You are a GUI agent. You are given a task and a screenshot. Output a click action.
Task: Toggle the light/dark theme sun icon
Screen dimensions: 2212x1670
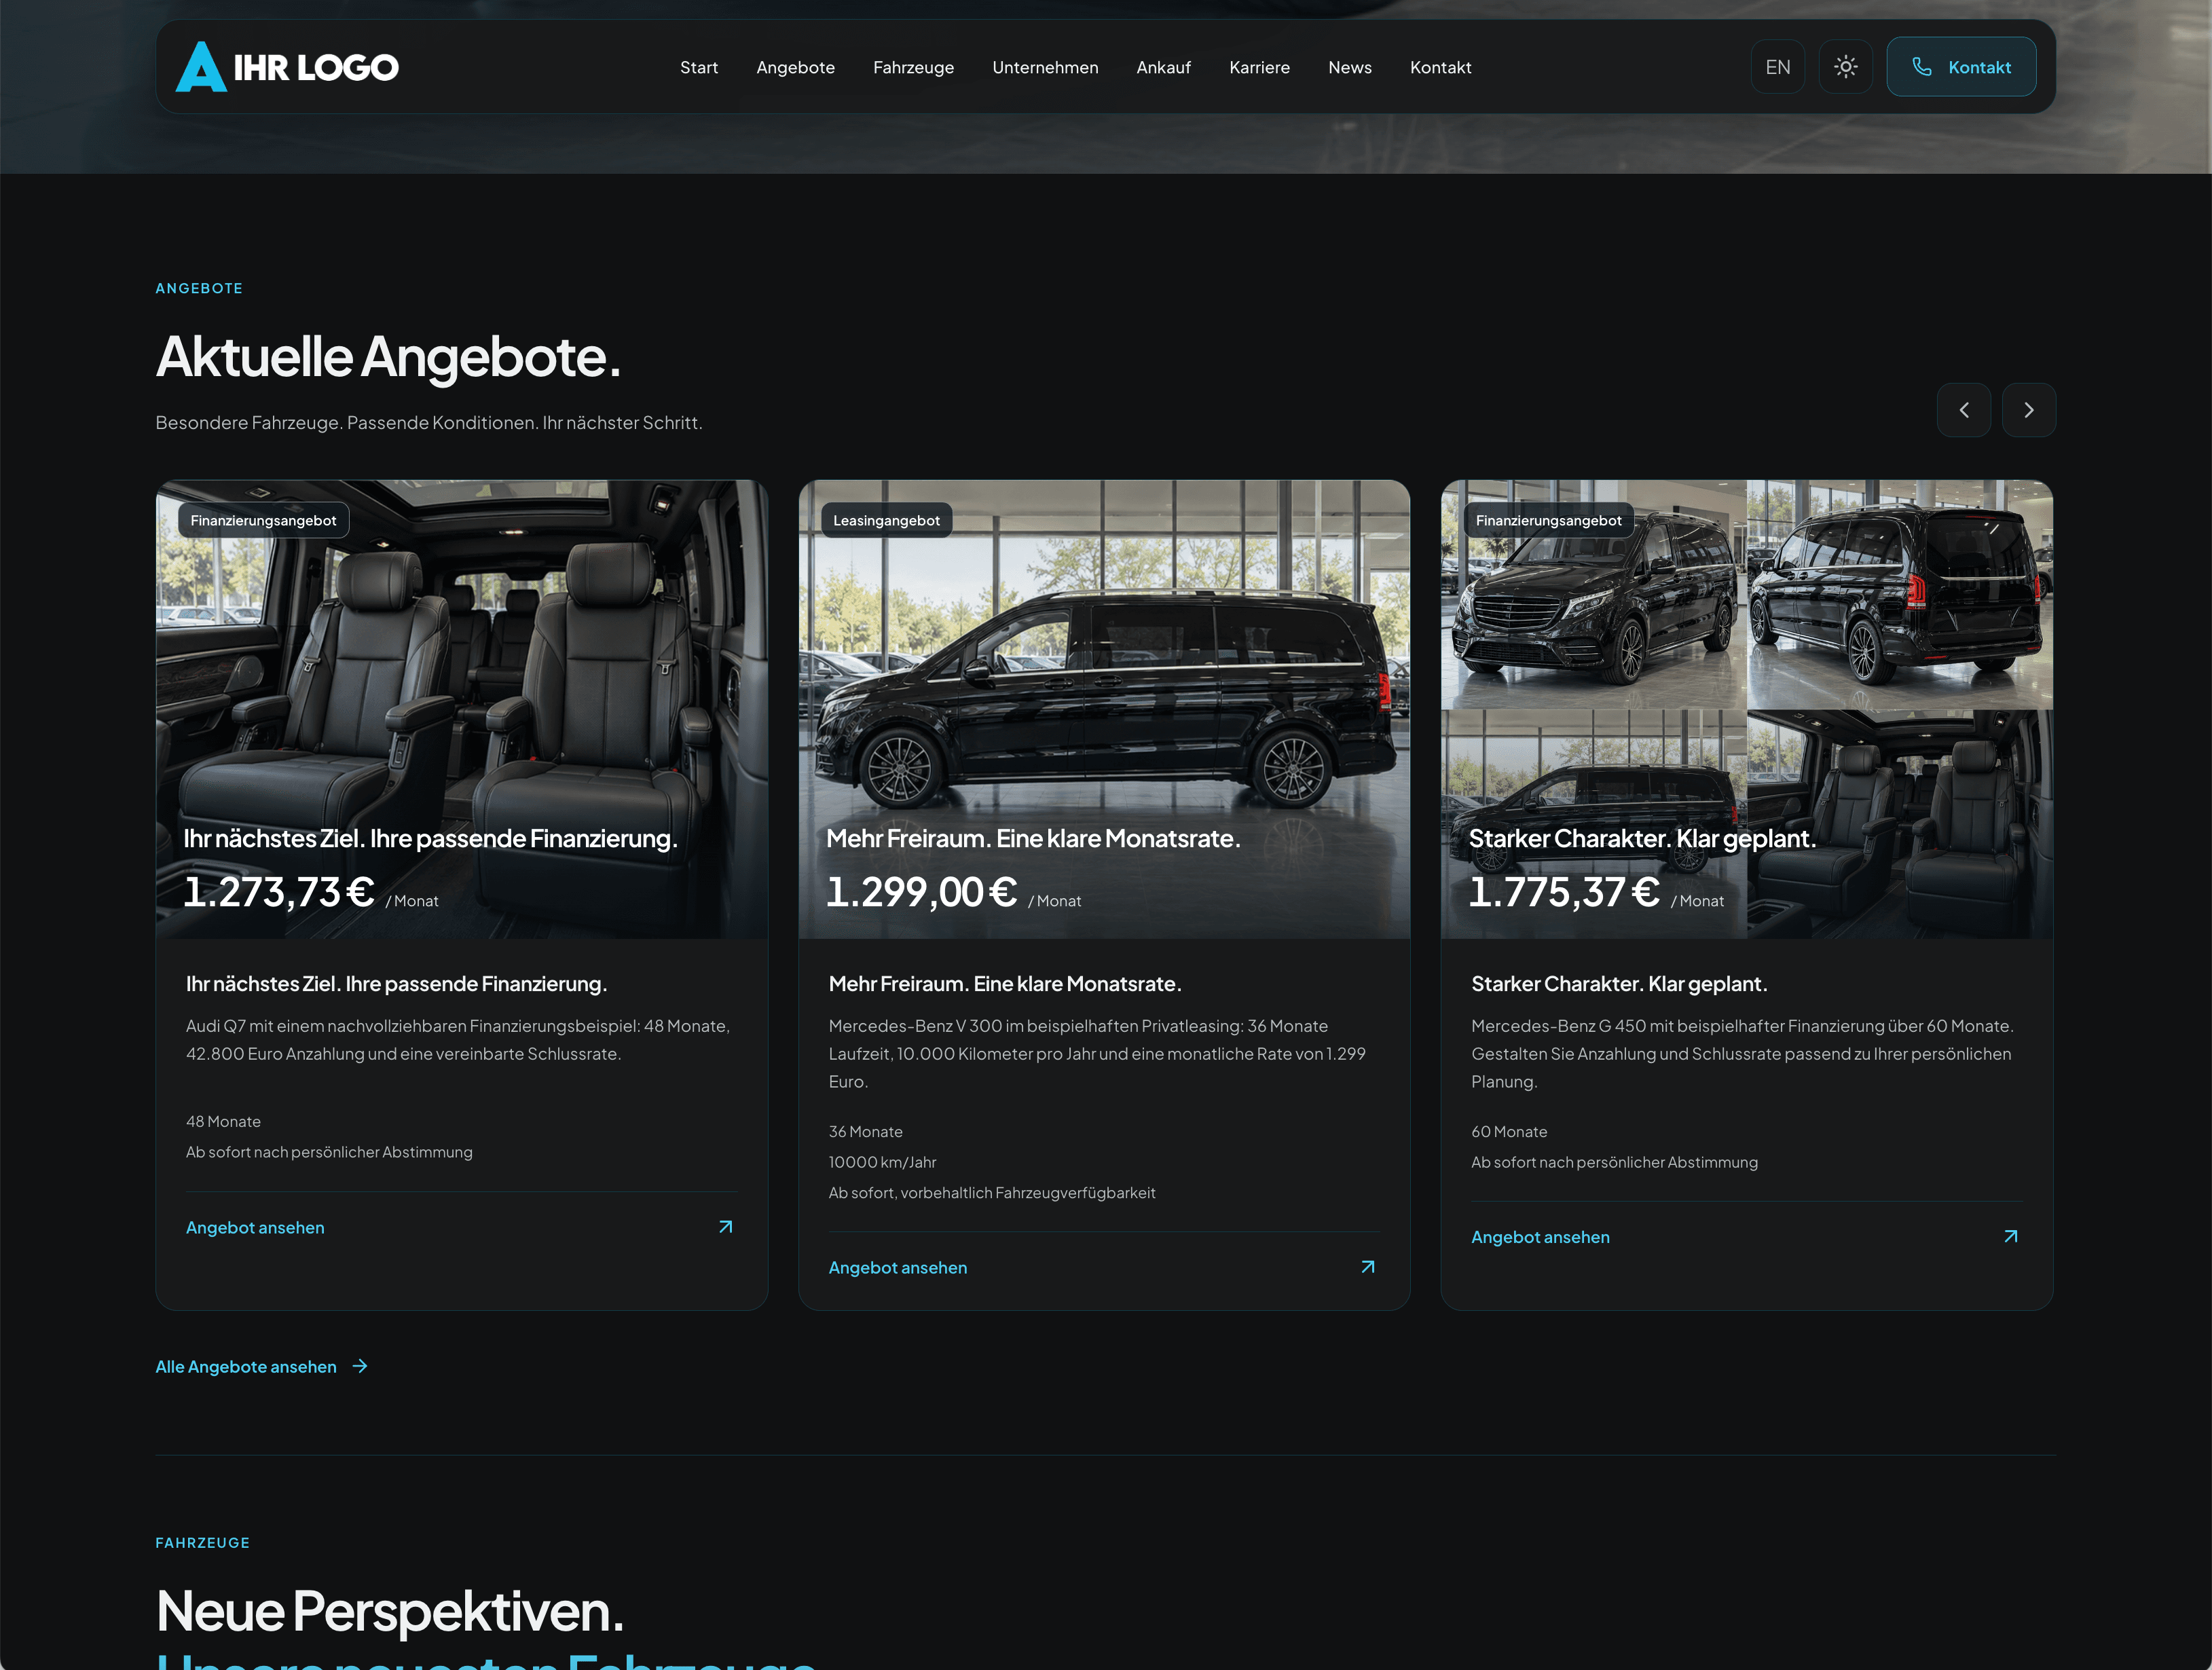point(1845,67)
